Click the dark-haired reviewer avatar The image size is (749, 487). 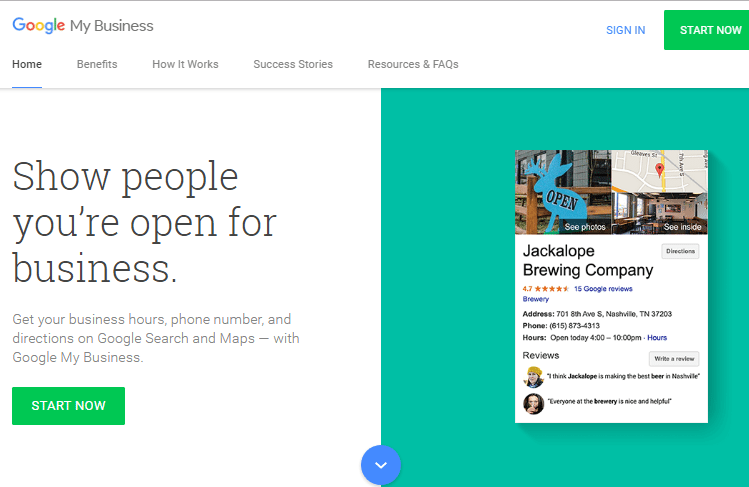[534, 403]
